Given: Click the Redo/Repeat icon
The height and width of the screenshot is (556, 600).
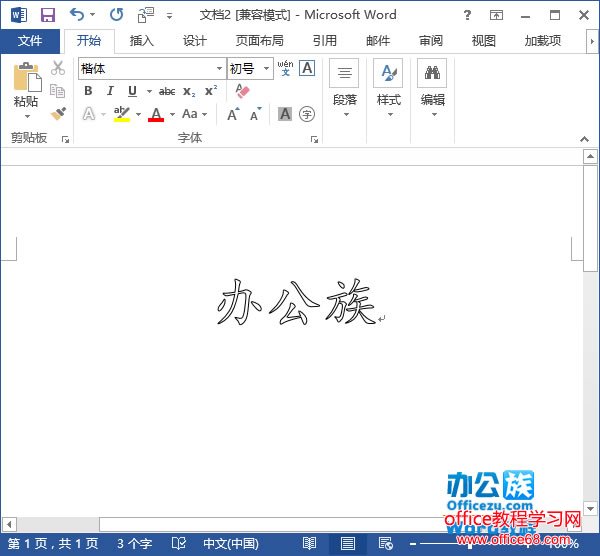Looking at the screenshot, I should [116, 15].
